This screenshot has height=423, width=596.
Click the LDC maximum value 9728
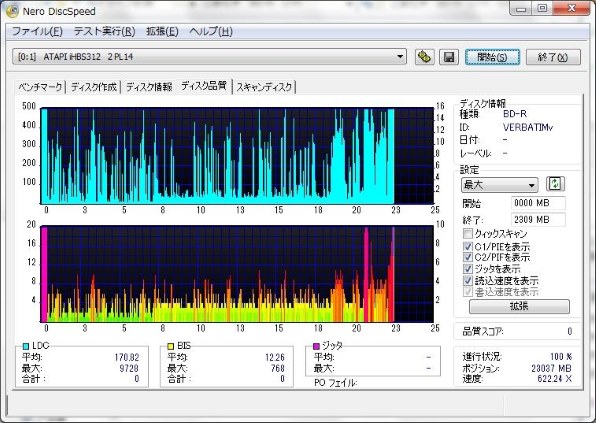coord(129,368)
